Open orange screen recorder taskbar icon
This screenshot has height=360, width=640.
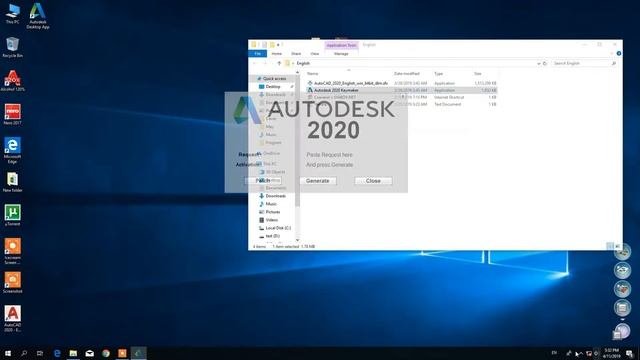122,353
